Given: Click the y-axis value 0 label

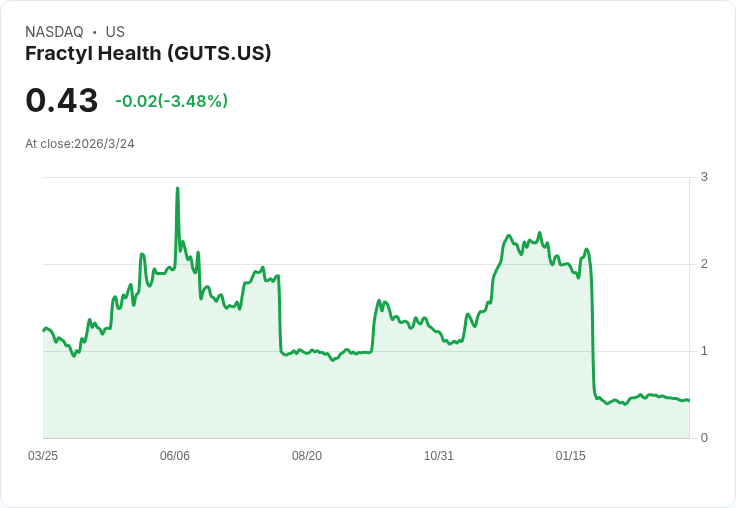Looking at the screenshot, I should [x=704, y=438].
